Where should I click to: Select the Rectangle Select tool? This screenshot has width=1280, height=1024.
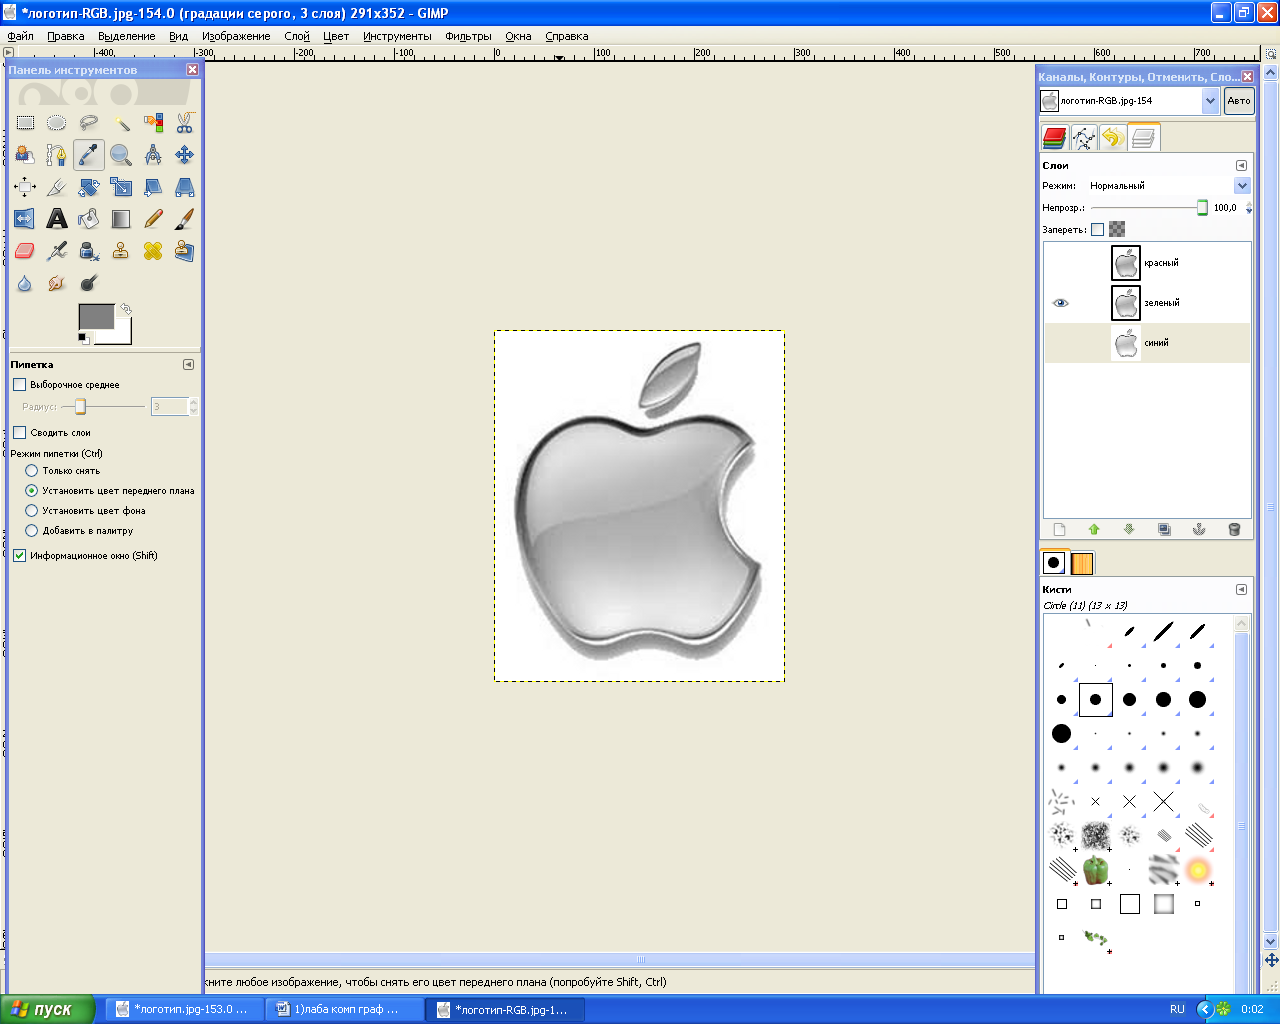[25, 123]
